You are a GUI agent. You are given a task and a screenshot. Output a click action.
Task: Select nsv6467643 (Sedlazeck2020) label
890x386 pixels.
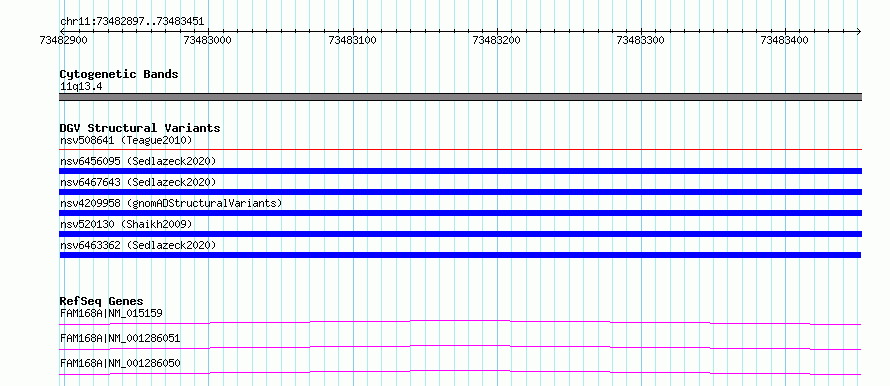138,182
